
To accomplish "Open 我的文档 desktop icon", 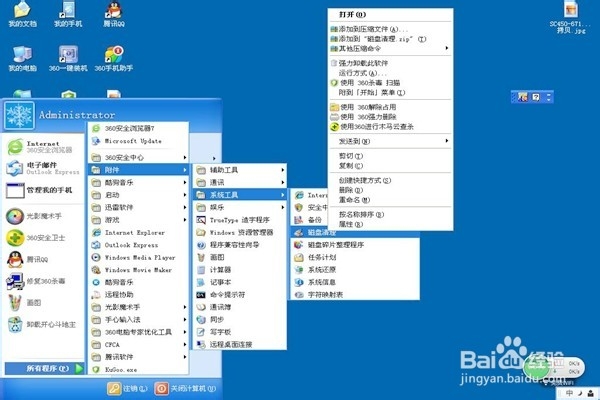I will [x=22, y=15].
